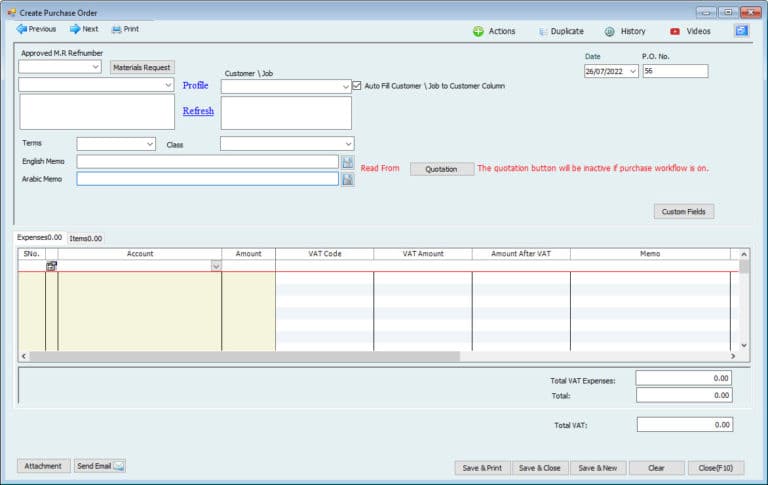Click the Refresh link
The height and width of the screenshot is (485, 768).
click(x=198, y=111)
